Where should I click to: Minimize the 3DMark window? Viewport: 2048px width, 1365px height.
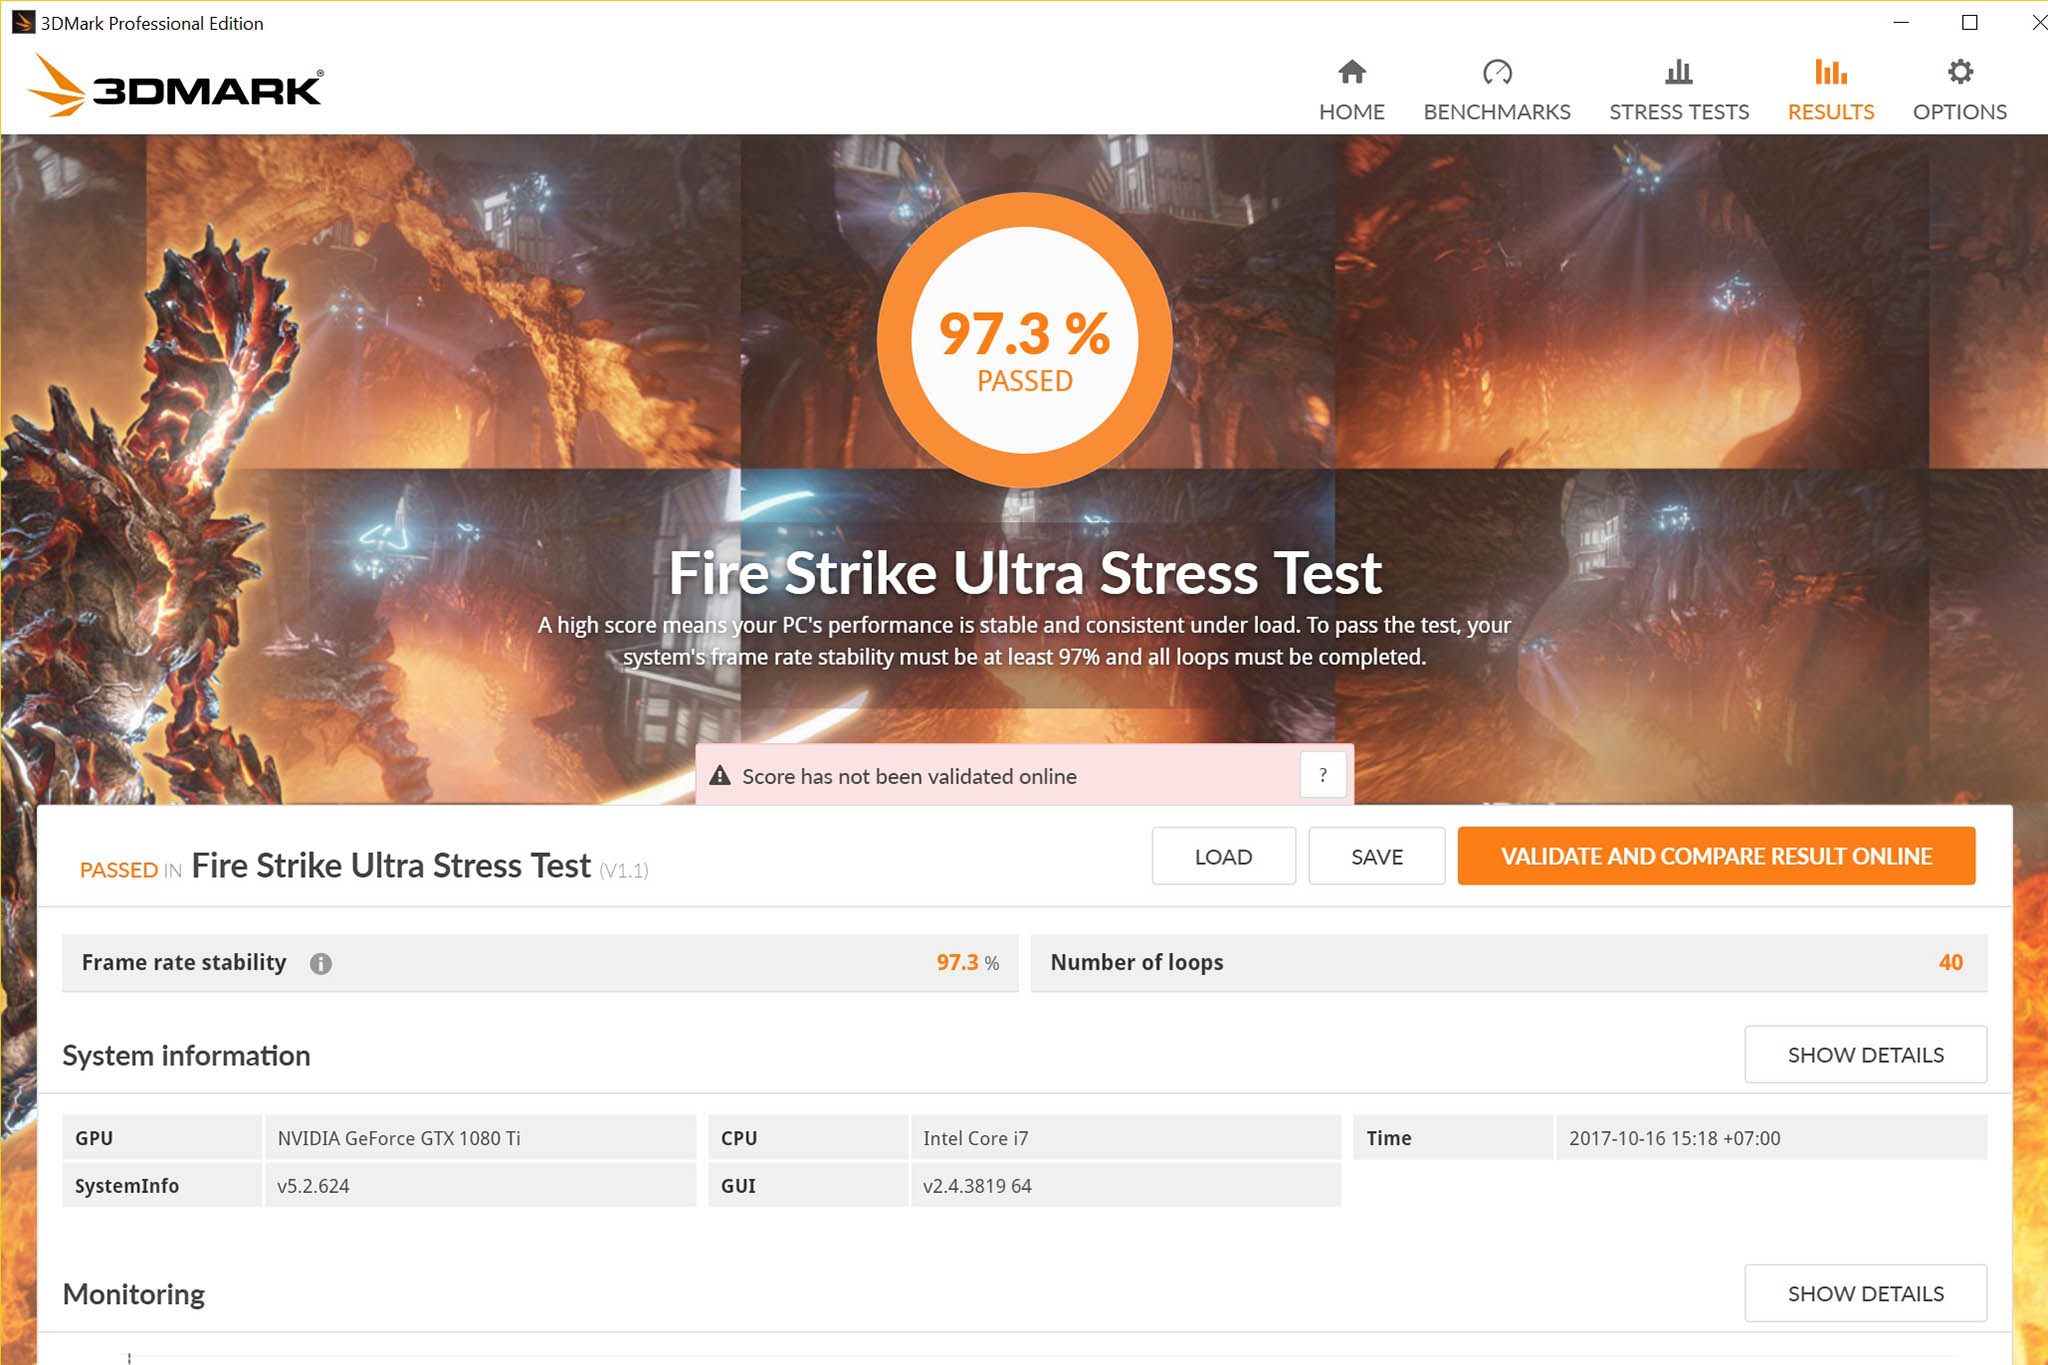[x=1901, y=22]
